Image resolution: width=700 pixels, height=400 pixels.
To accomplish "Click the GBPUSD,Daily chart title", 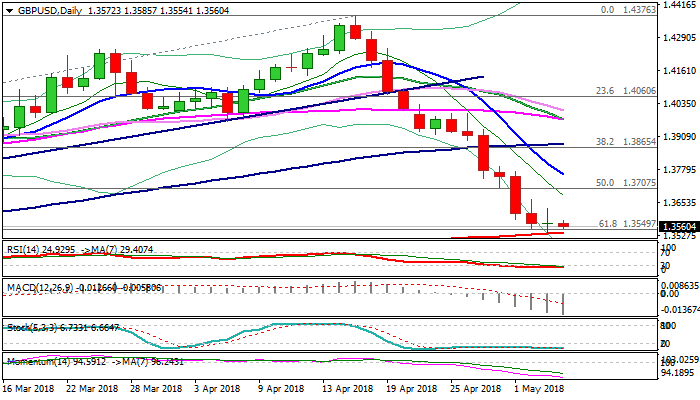I will click(38, 8).
